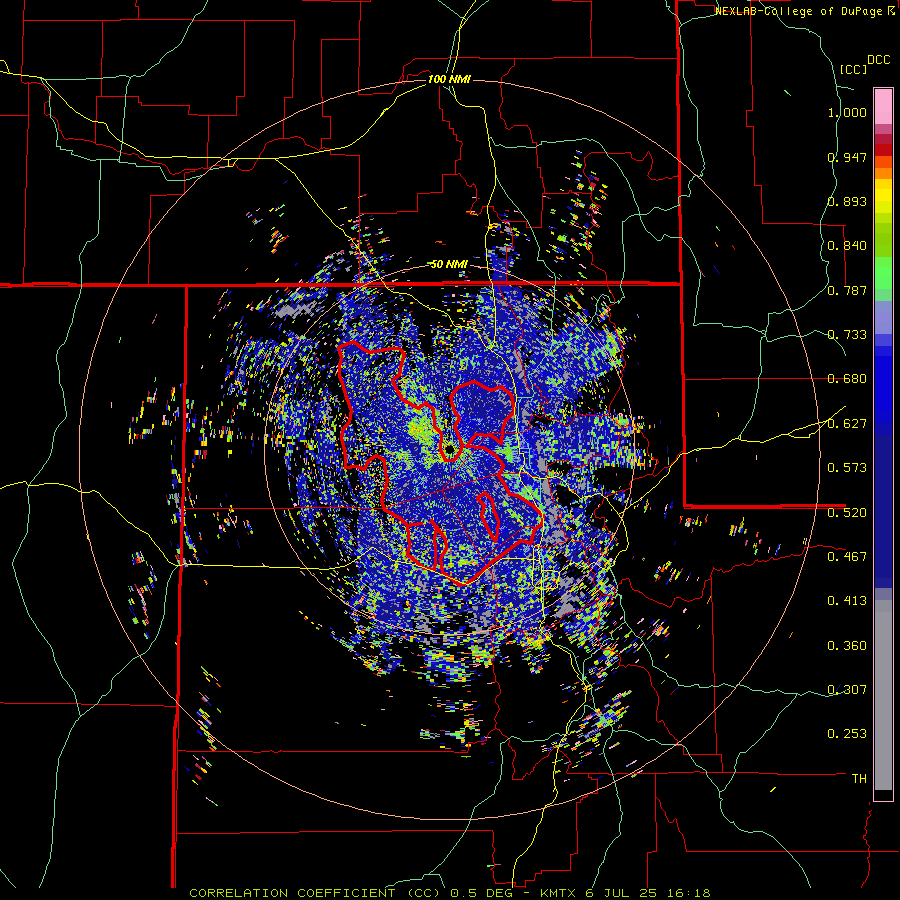Click the 16:18 time stamp
Viewport: 900px width, 900px height.
click(689, 893)
